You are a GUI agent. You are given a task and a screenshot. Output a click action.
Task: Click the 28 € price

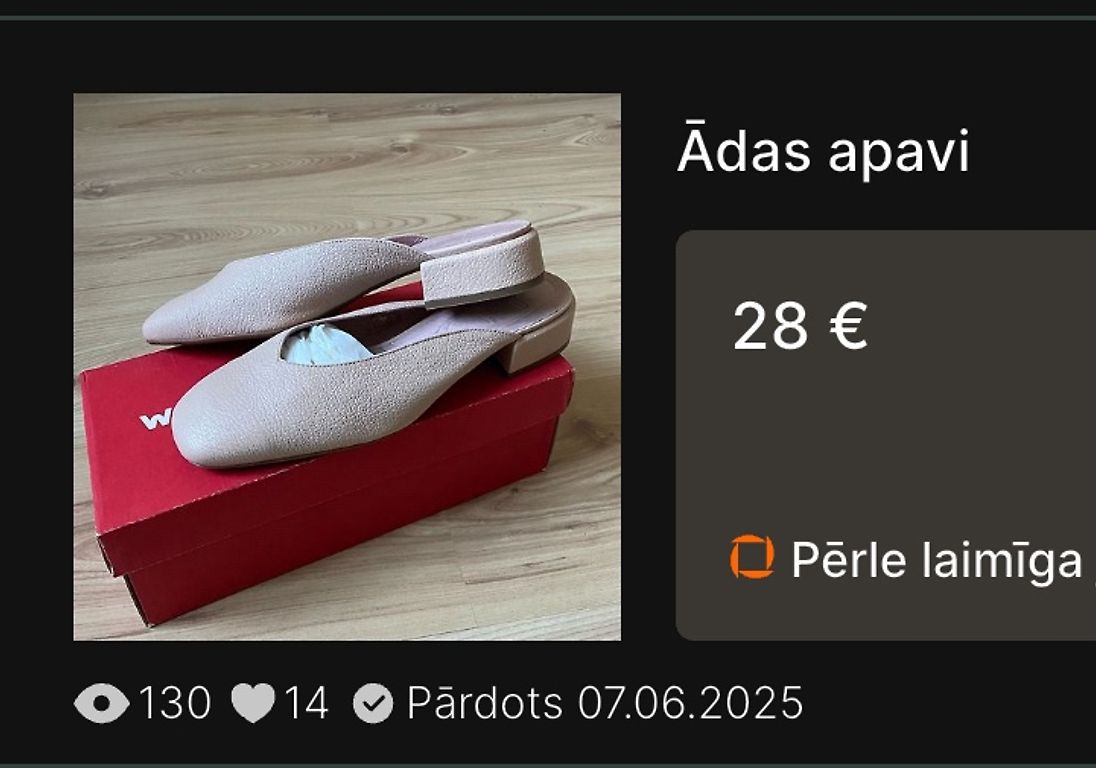(800, 326)
